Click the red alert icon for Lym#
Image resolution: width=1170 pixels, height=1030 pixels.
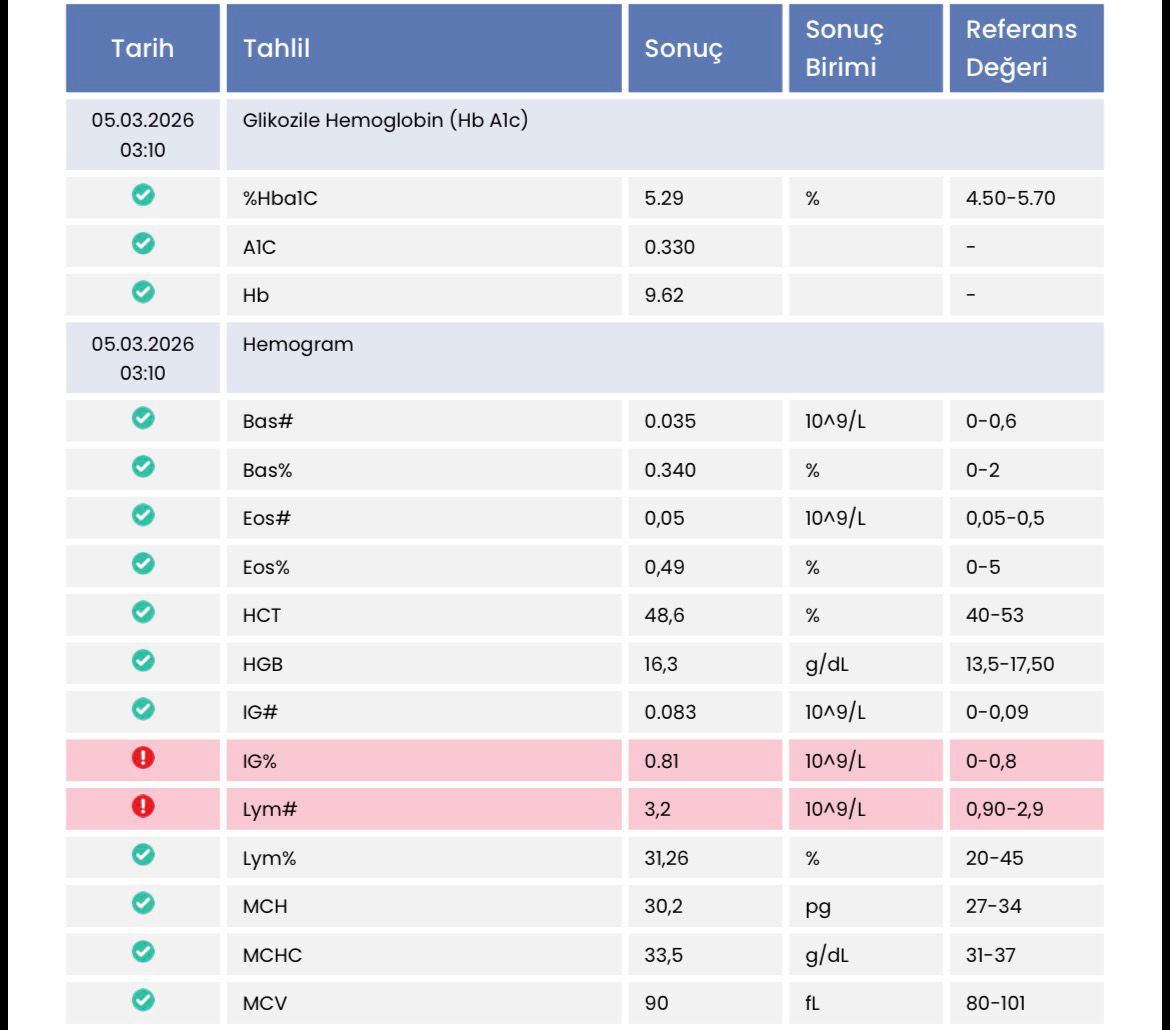pos(143,807)
